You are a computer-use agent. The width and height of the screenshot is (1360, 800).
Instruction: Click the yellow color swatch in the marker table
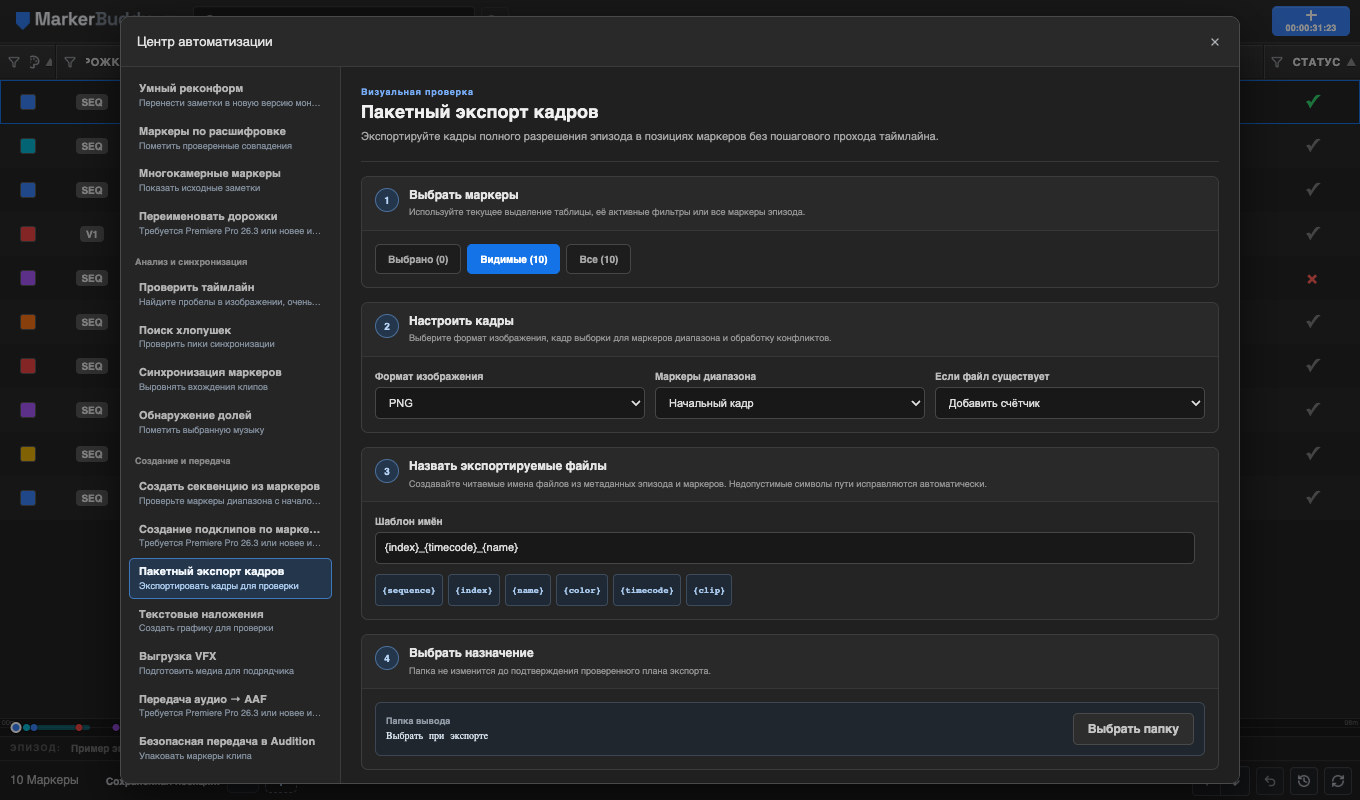(28, 454)
